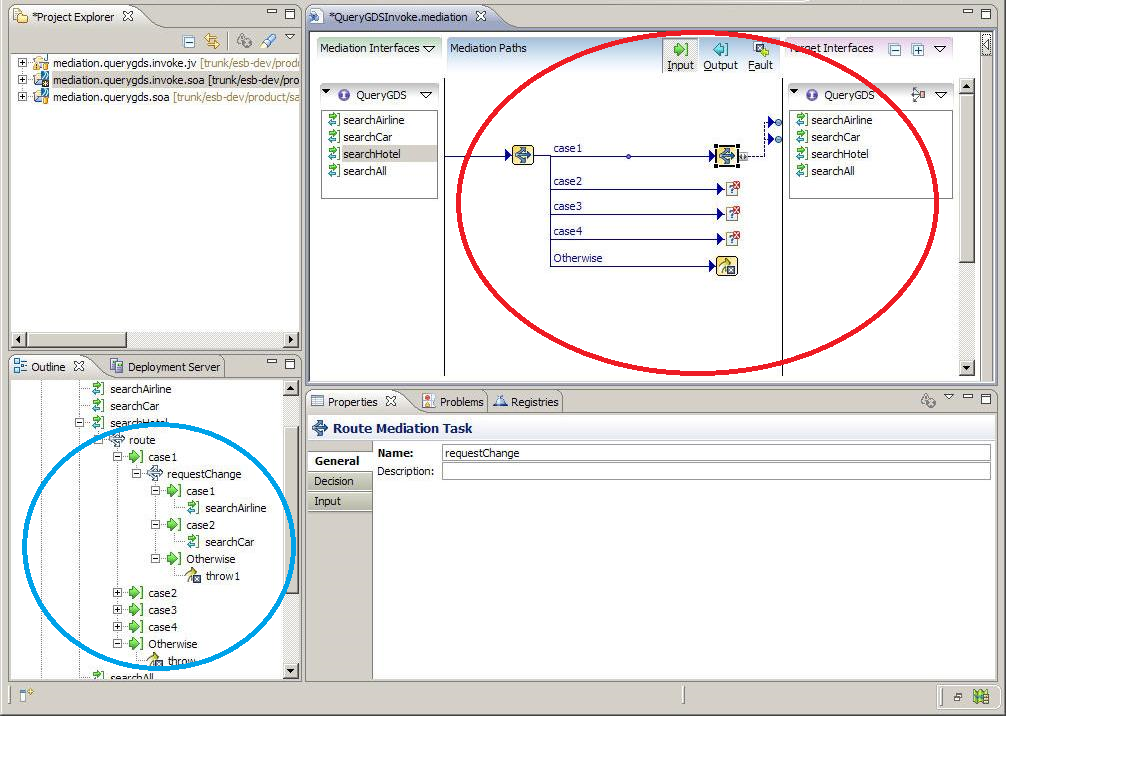Collapse all target interfaces icon
1129x782 pixels.
tap(895, 50)
